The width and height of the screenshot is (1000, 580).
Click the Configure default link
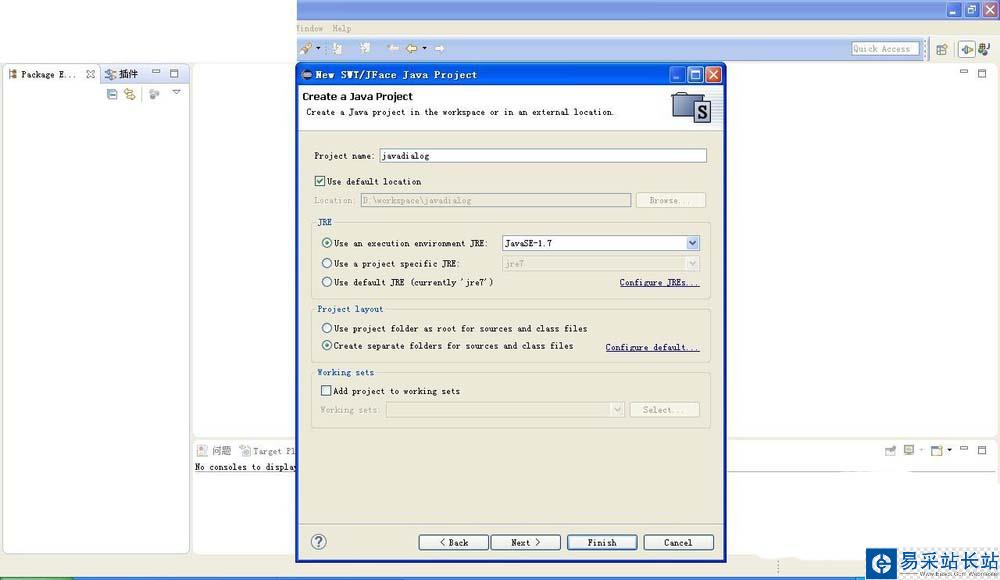click(652, 347)
